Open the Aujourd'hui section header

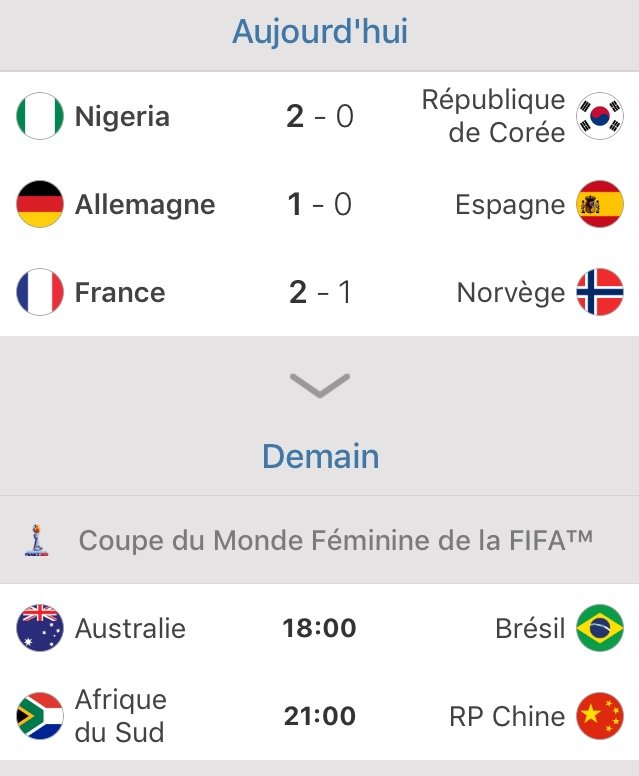(x=319, y=32)
